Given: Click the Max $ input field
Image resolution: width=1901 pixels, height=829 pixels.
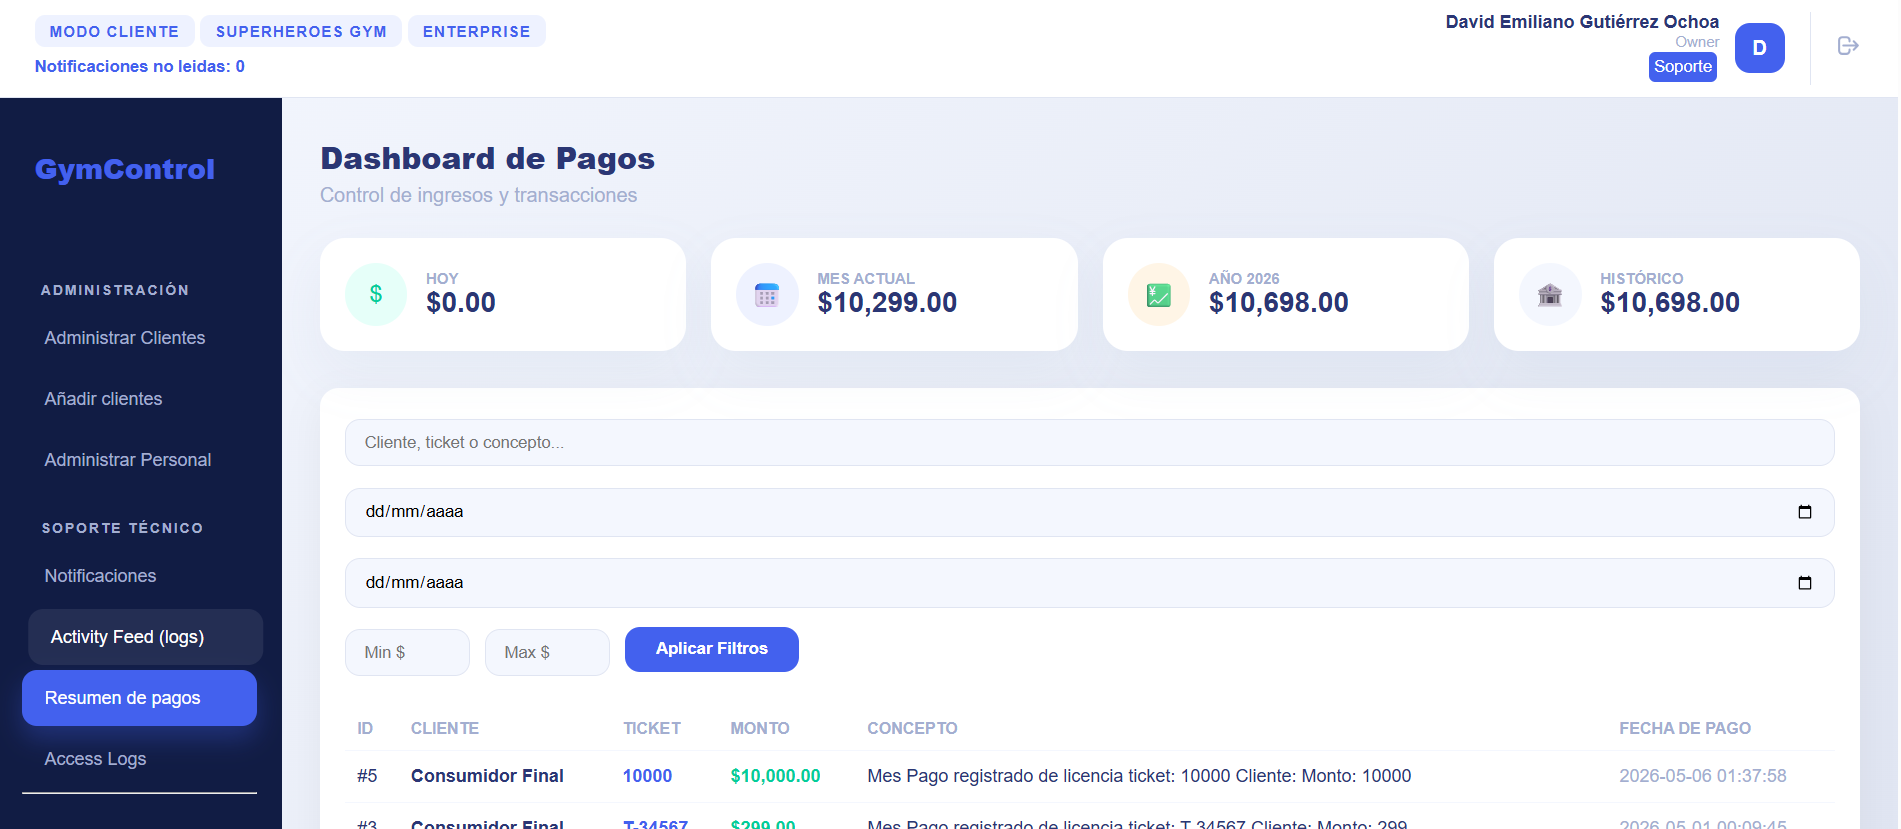Looking at the screenshot, I should pyautogui.click(x=547, y=652).
